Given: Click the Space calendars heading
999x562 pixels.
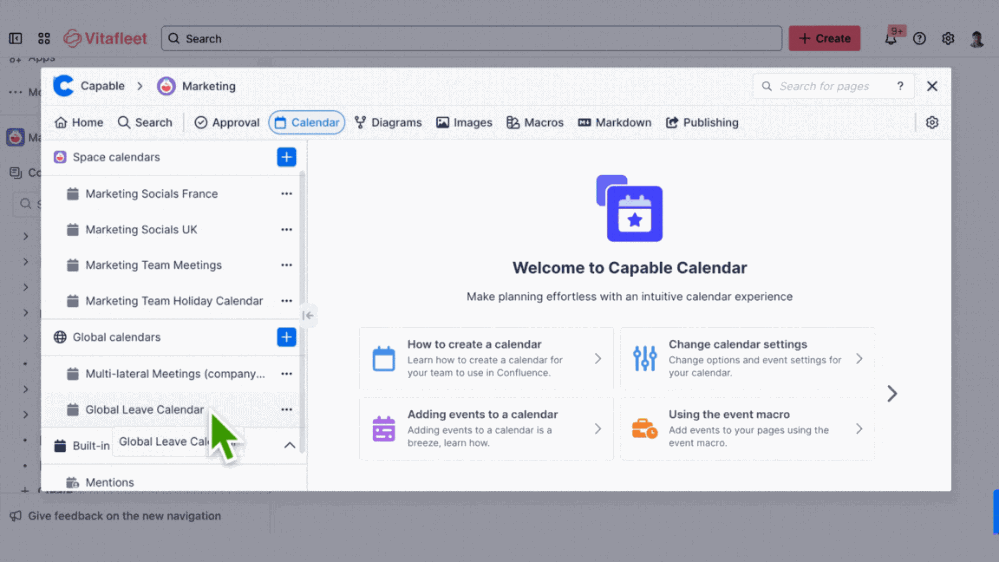Looking at the screenshot, I should click(116, 157).
